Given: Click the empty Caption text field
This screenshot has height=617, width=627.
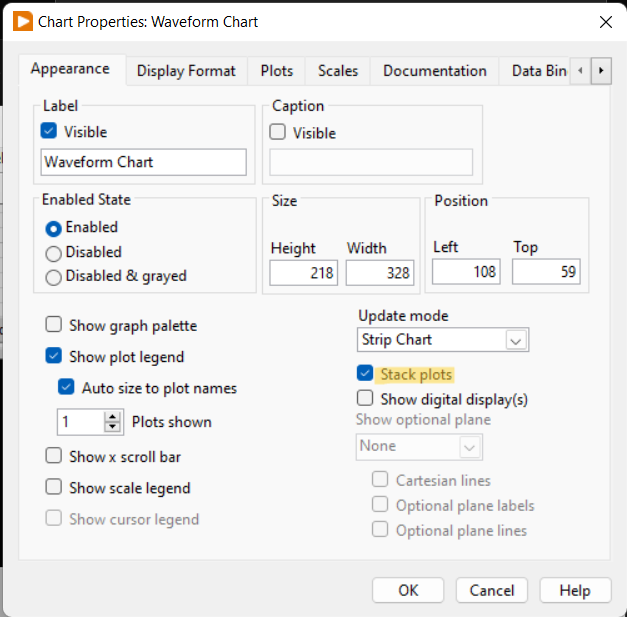Looking at the screenshot, I should coord(371,162).
